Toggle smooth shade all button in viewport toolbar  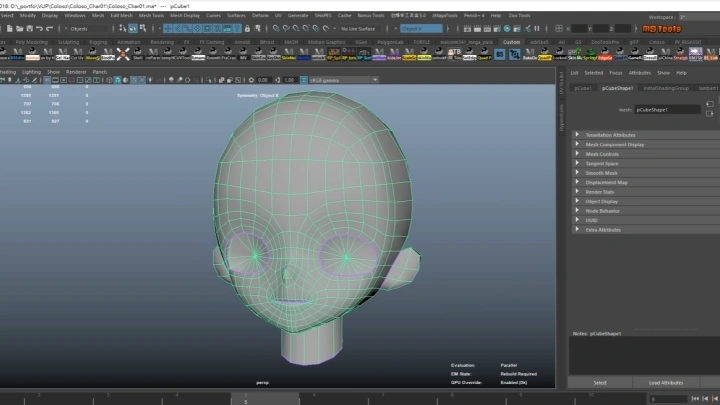[118, 80]
